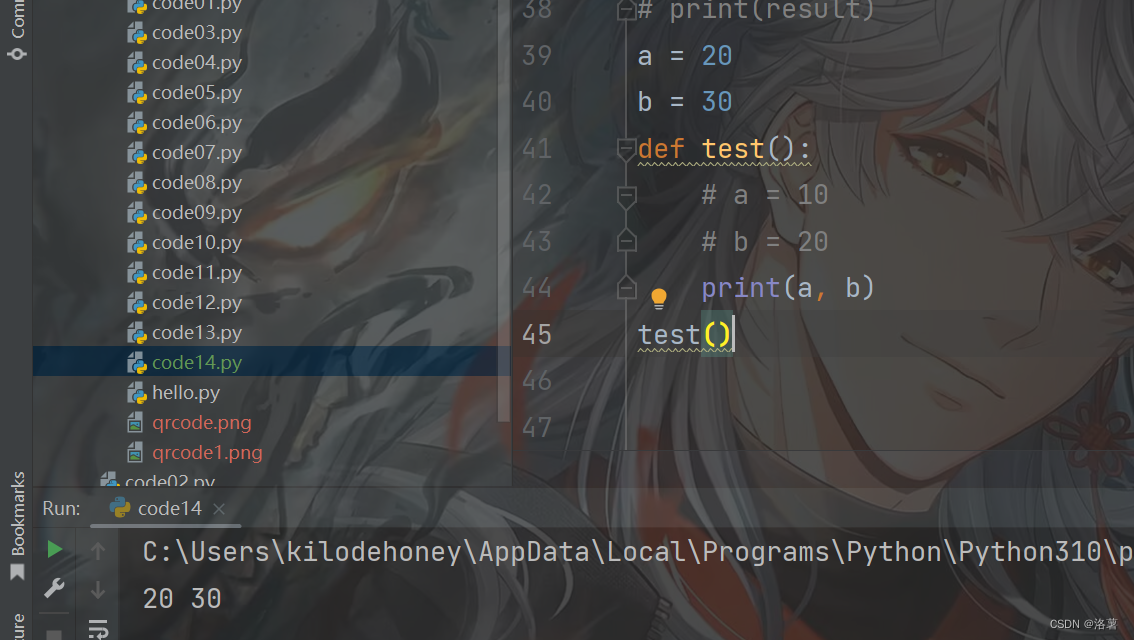Click the '20 30' console output

pyautogui.click(x=182, y=599)
